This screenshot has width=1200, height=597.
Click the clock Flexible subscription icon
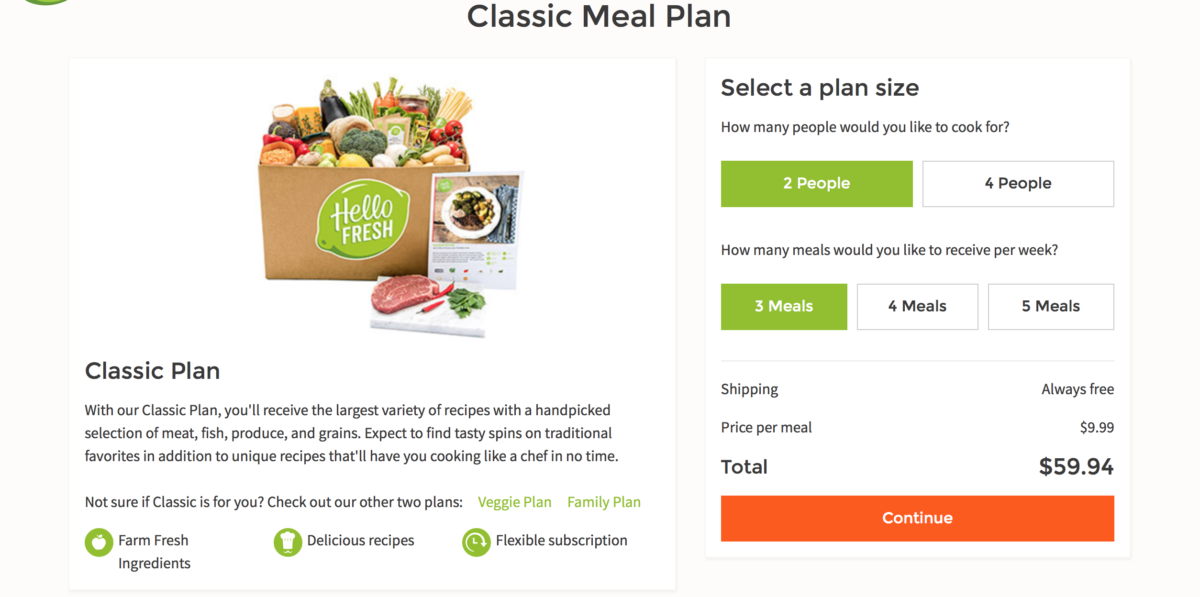pos(476,542)
